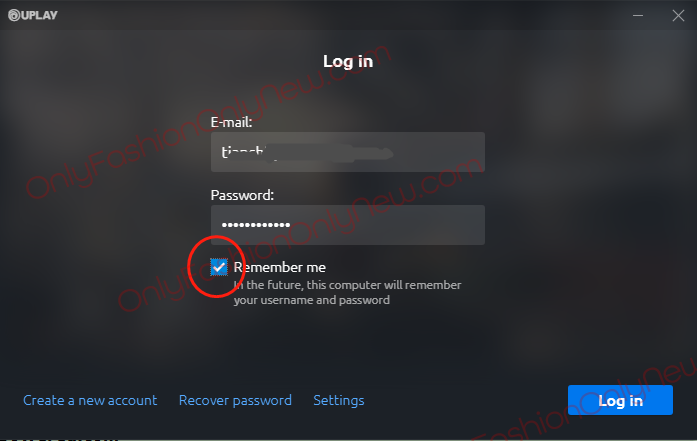The height and width of the screenshot is (441, 697).
Task: Toggle Remember me via its label text
Action: 280,267
